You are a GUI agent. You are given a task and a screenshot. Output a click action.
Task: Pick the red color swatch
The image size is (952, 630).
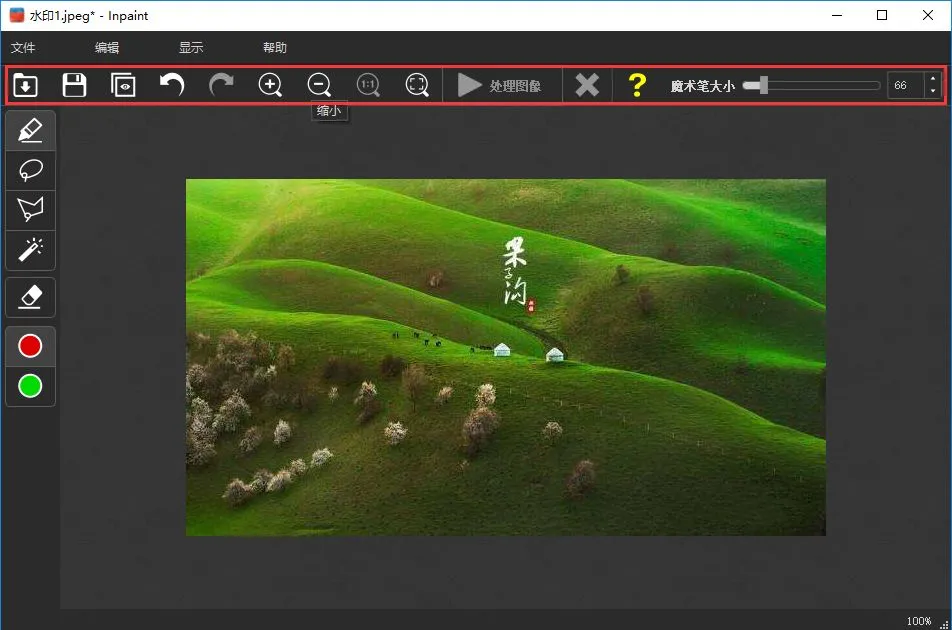(x=30, y=346)
